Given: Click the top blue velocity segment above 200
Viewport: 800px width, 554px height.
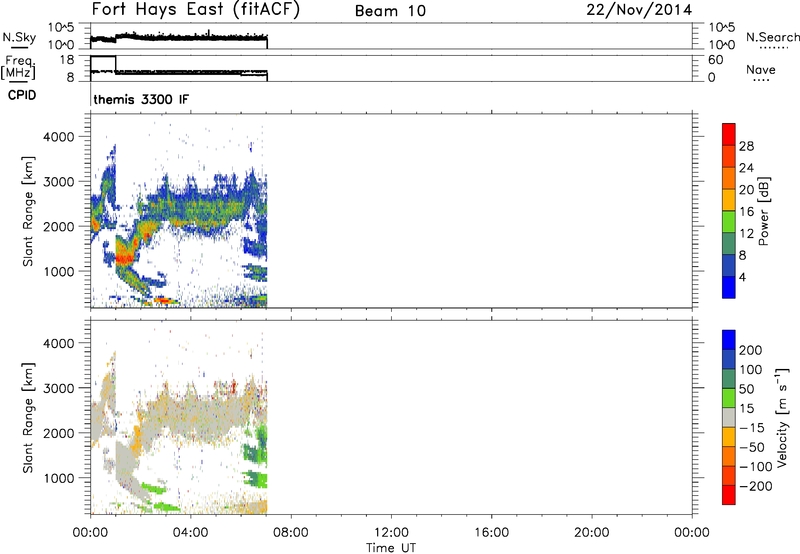Looking at the screenshot, I should tap(729, 340).
